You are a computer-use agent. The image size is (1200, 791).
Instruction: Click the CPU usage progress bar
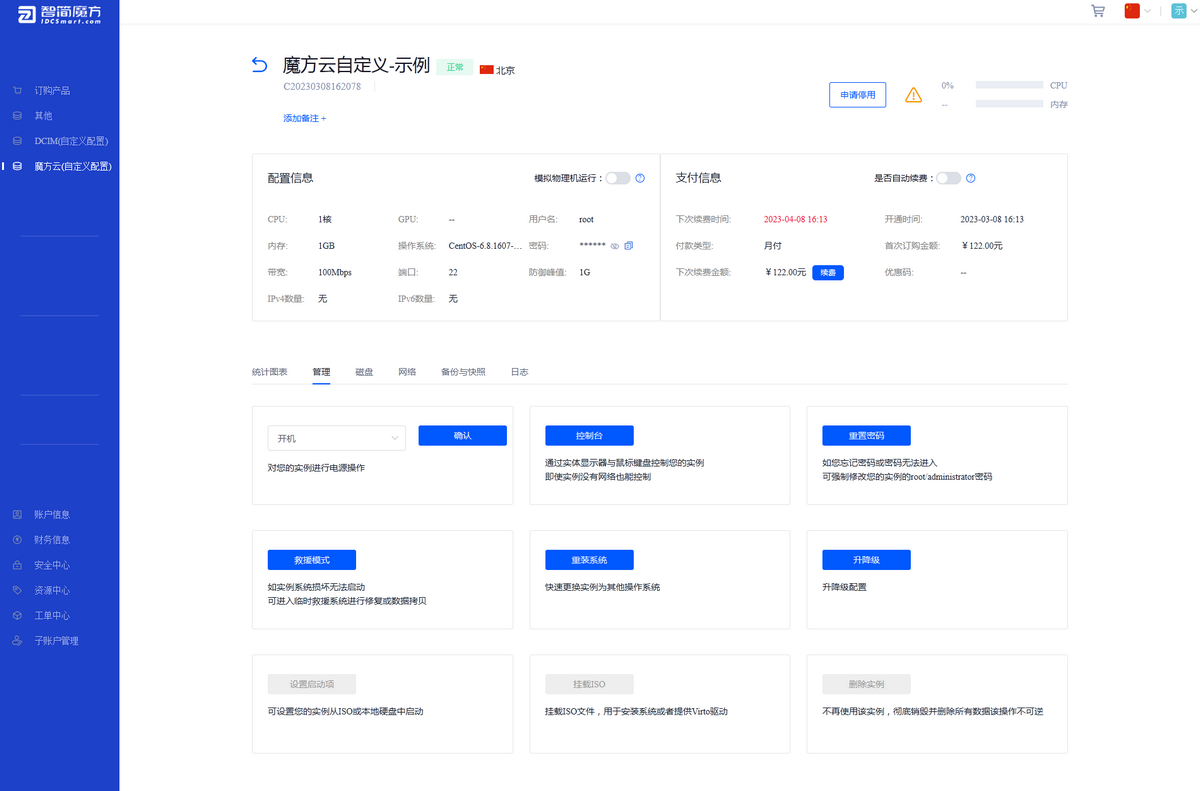[1009, 86]
